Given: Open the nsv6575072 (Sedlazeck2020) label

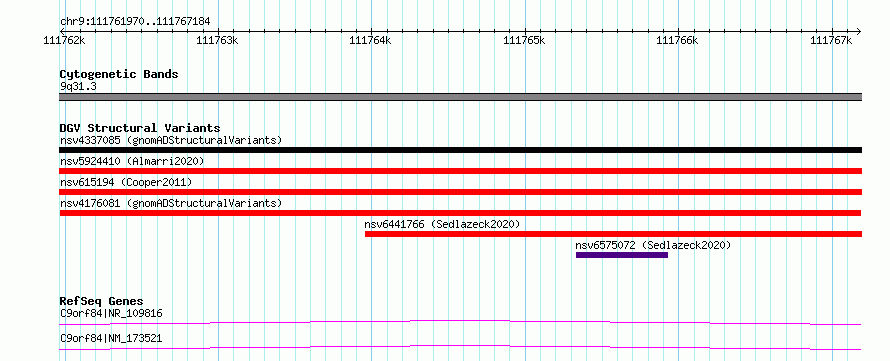Looking at the screenshot, I should pos(653,245).
